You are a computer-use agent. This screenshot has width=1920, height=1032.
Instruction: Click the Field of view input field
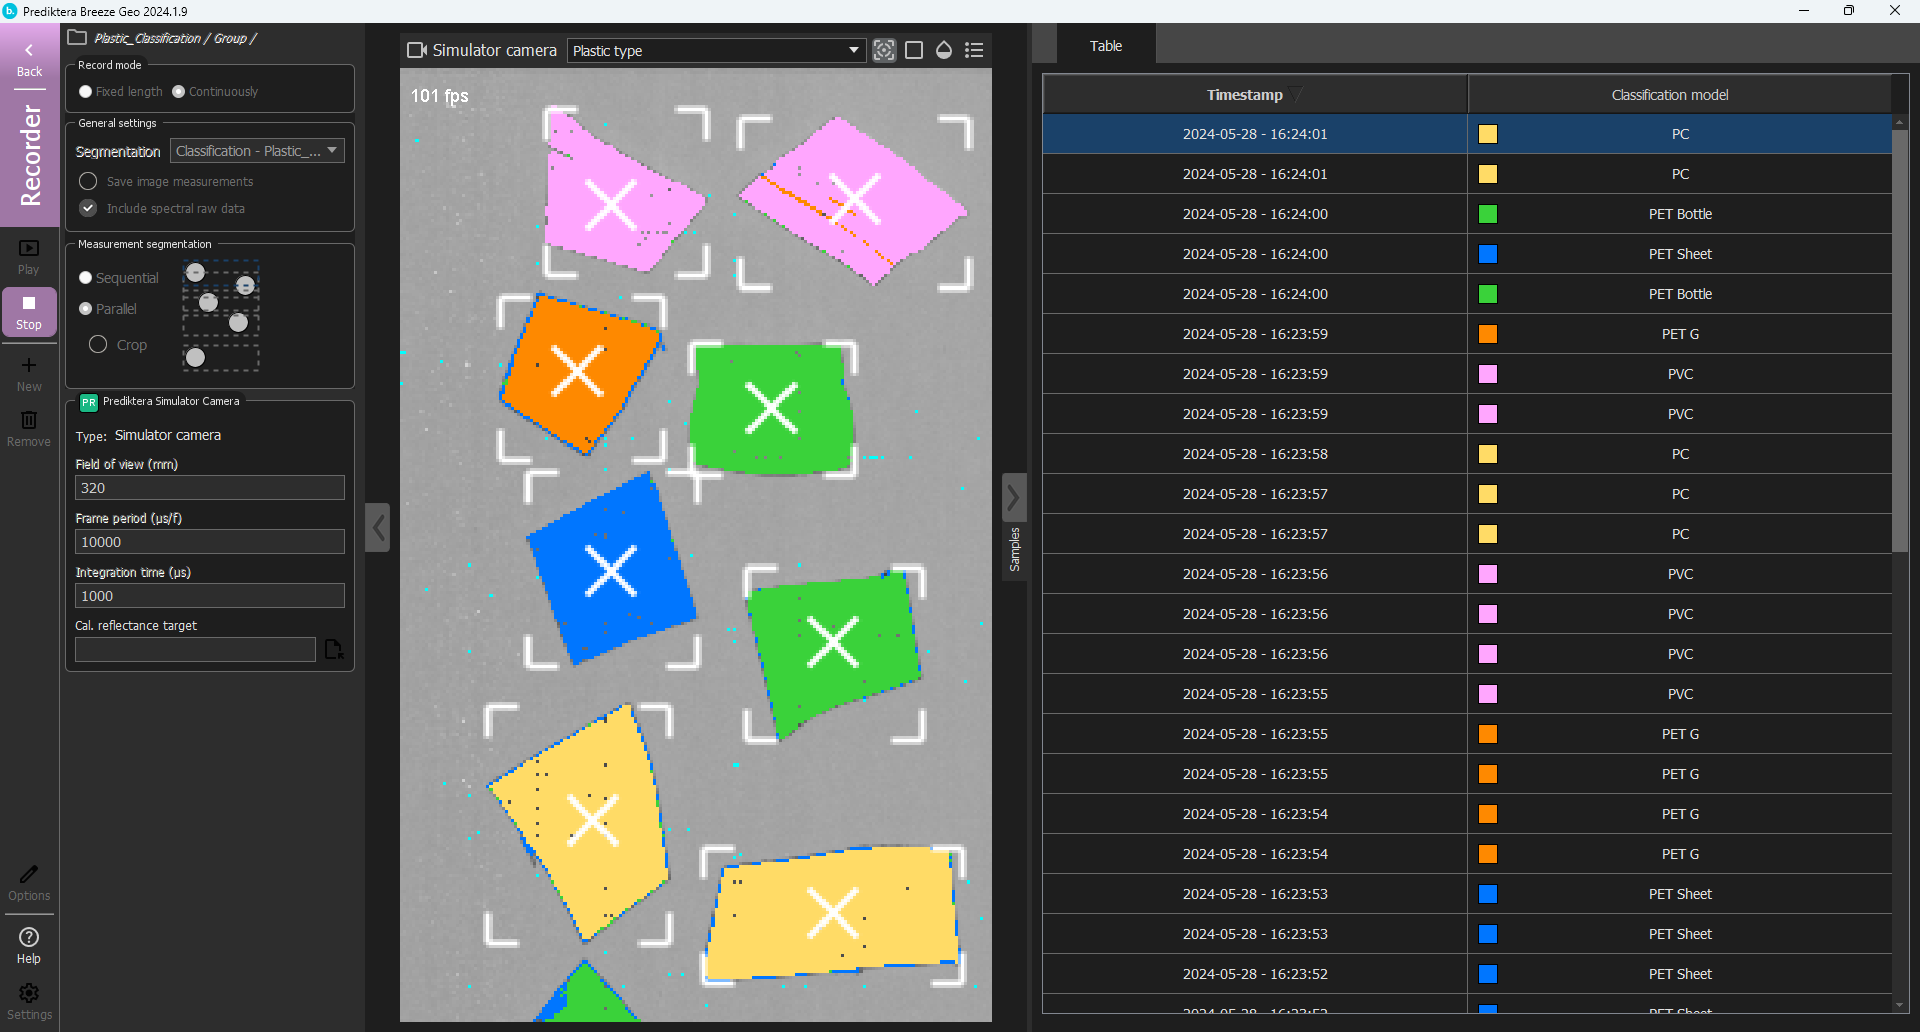[x=210, y=488]
